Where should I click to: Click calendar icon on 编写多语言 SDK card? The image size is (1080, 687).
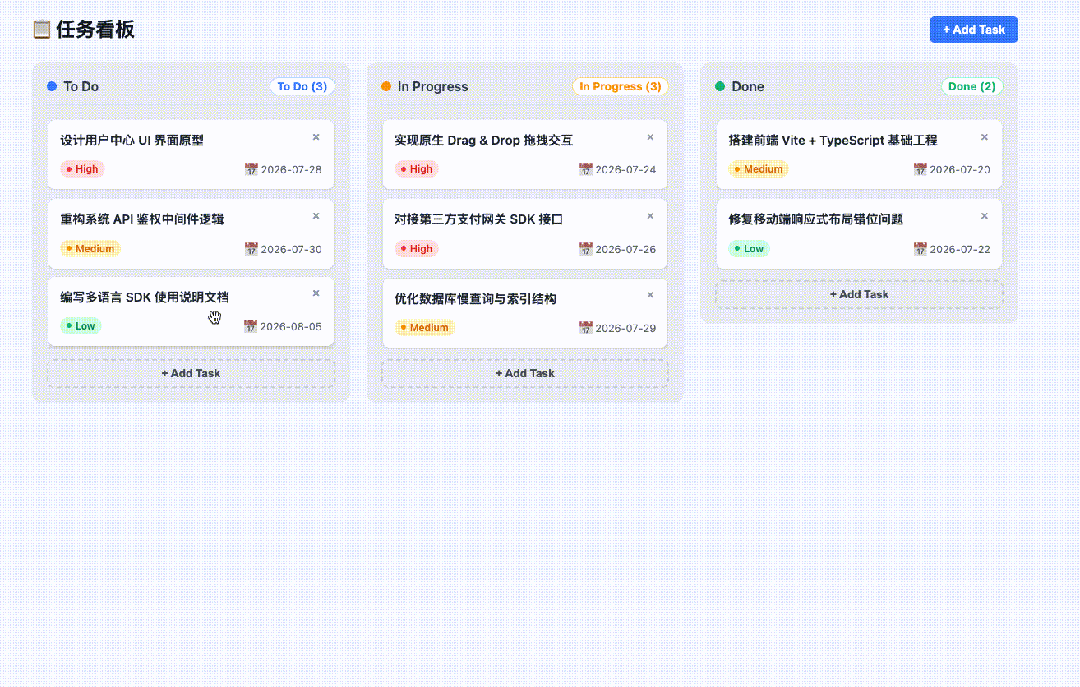(251, 326)
